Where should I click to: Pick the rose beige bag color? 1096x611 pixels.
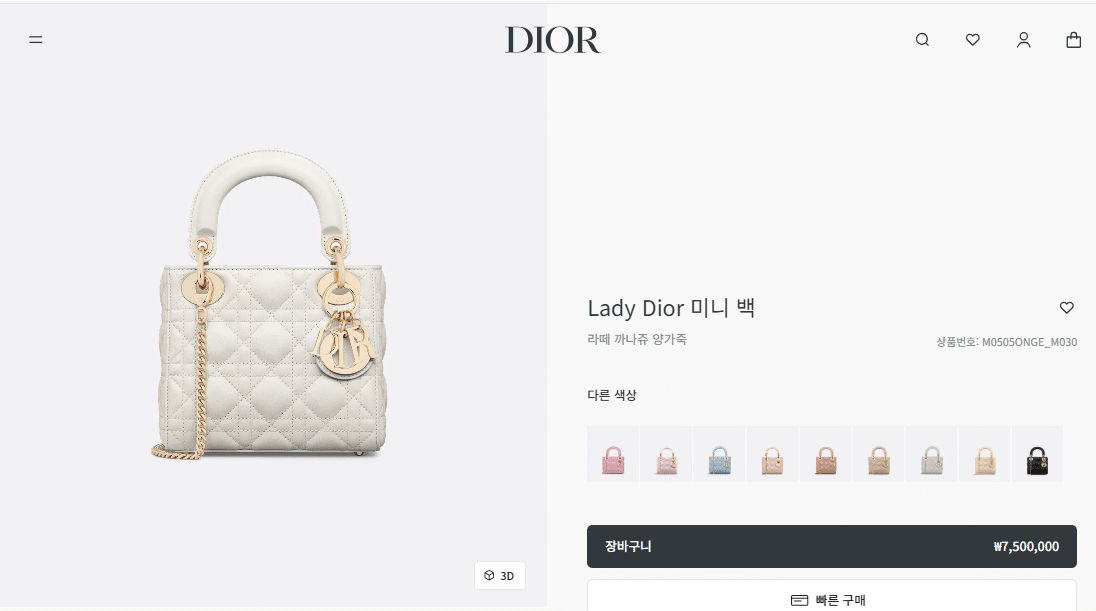click(x=825, y=454)
